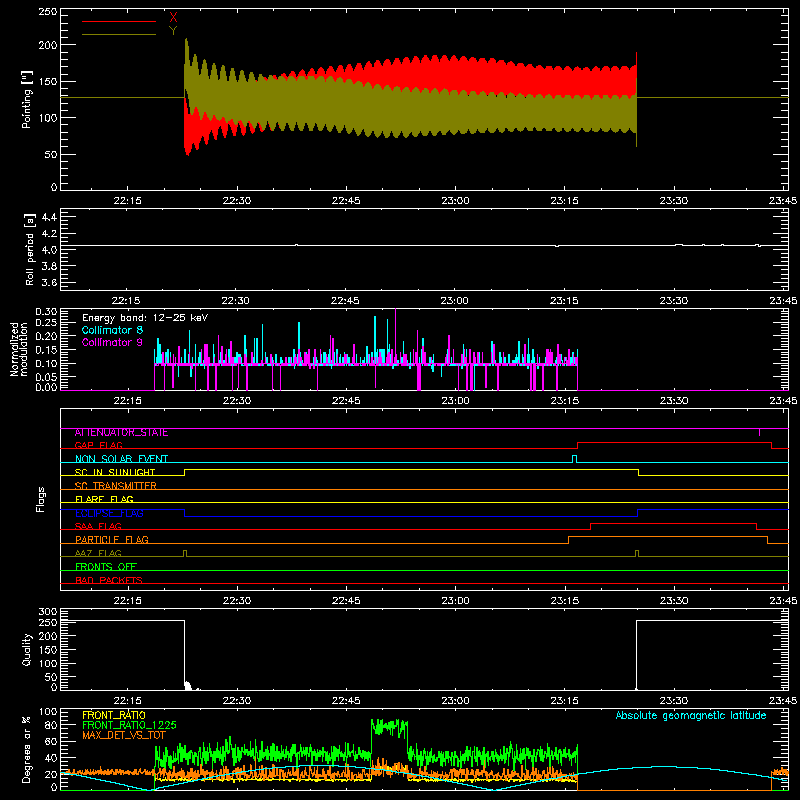The width and height of the screenshot is (800, 800).
Task: Click the Flags axis label
Action: [x=41, y=499]
